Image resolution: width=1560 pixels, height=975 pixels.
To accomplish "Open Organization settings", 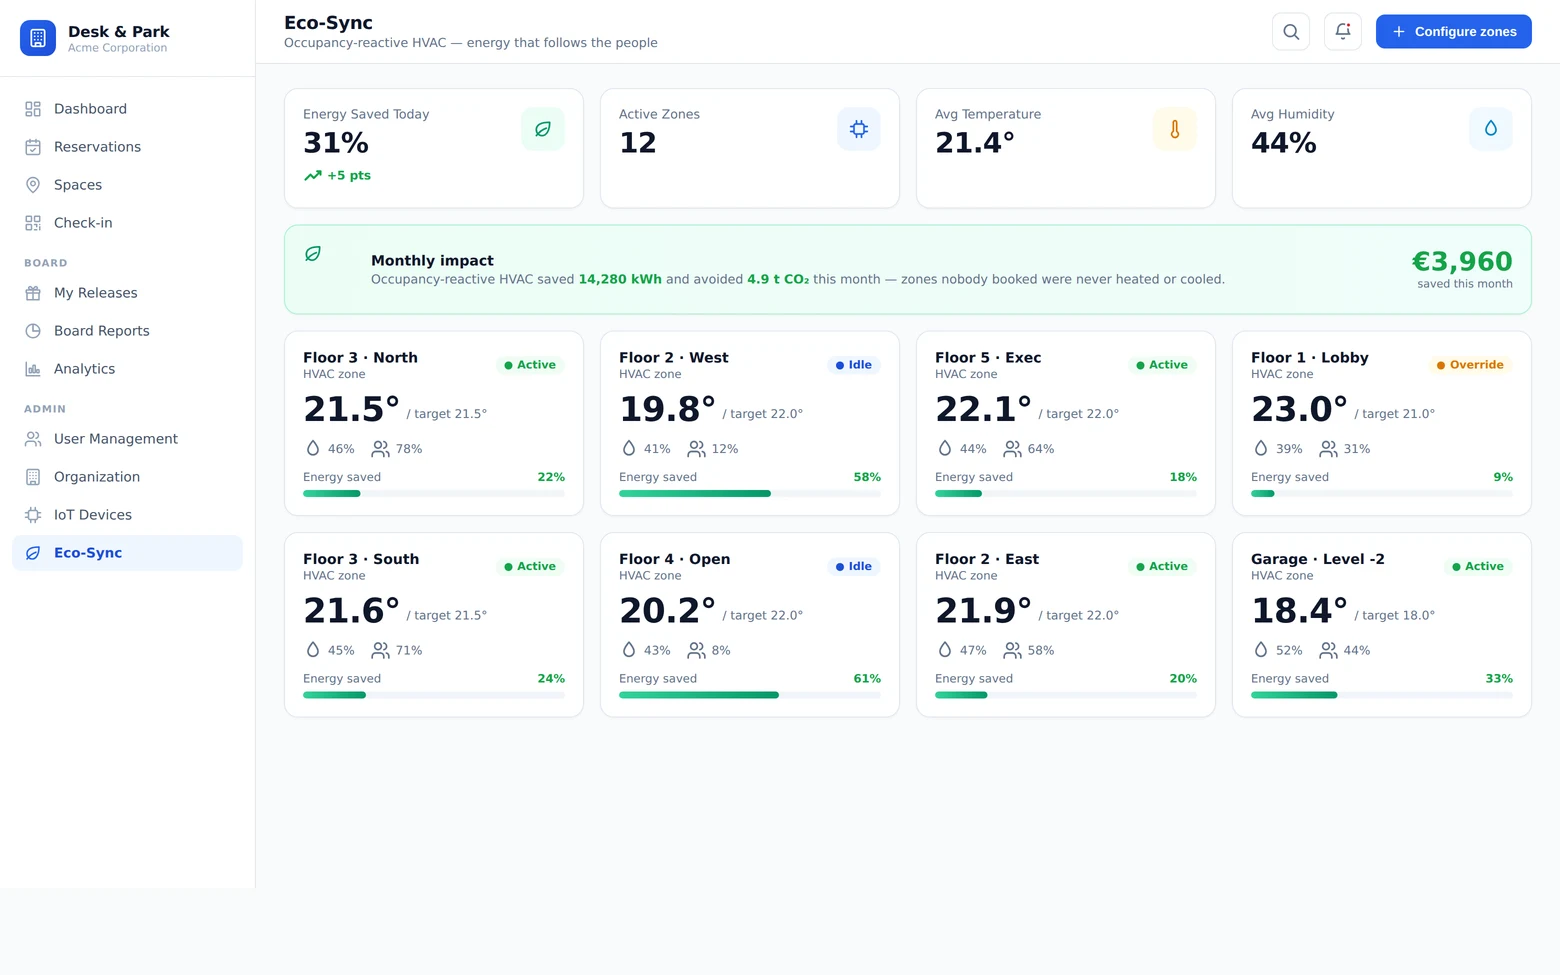I will click(x=127, y=477).
